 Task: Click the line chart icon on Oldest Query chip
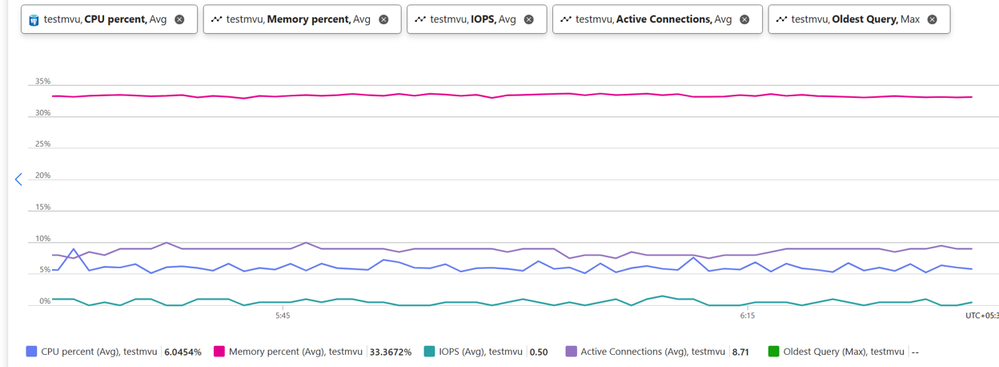(x=781, y=20)
